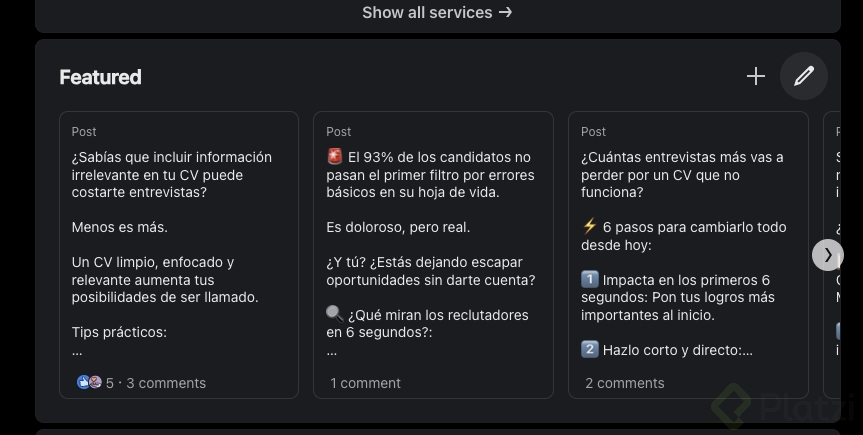
Task: Expand truncated text of second post ellipsis
Action: pyautogui.click(x=331, y=351)
